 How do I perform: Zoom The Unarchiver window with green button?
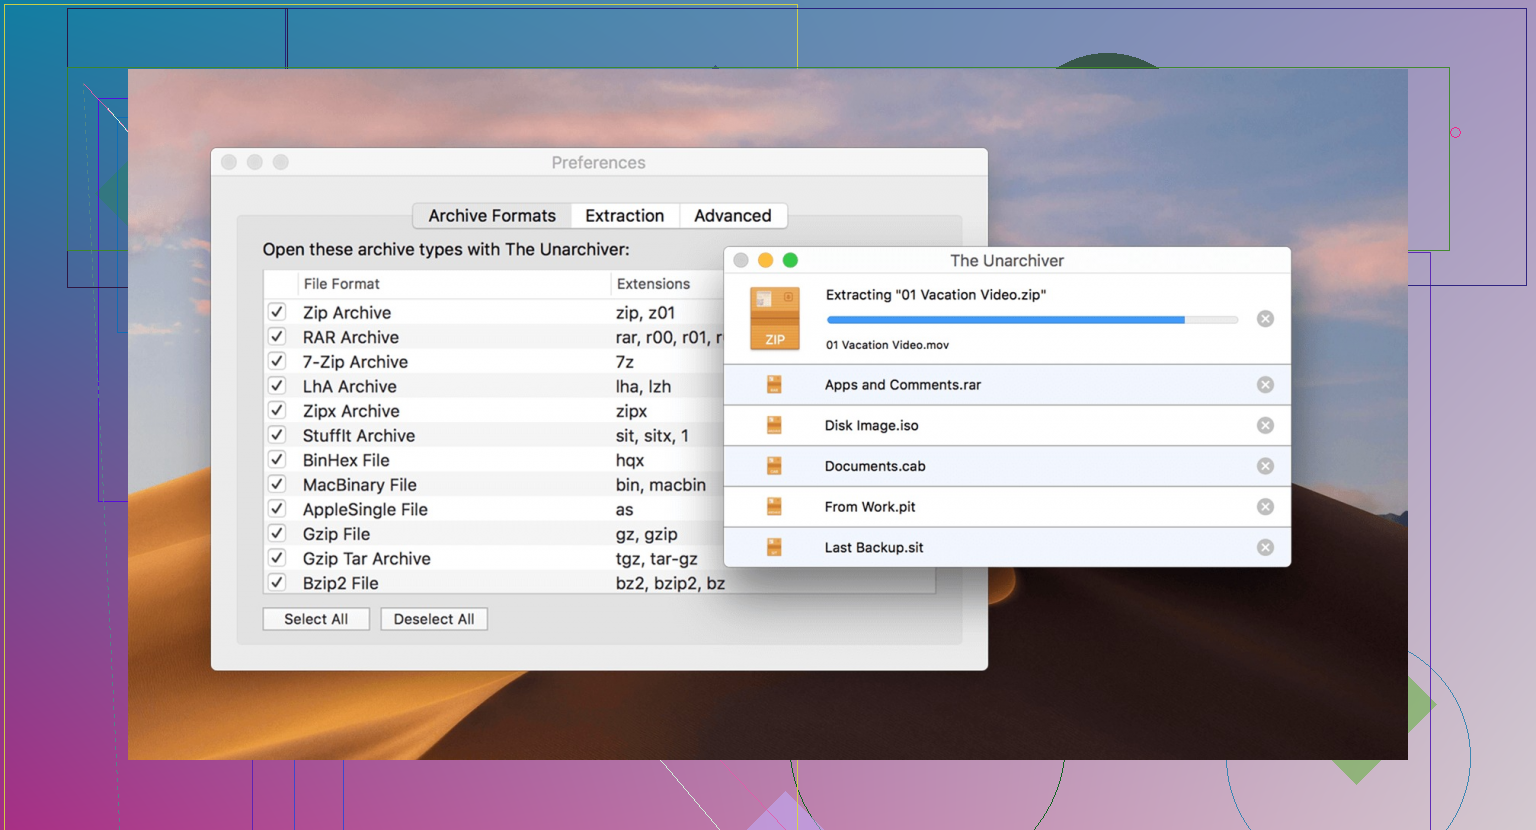790,260
